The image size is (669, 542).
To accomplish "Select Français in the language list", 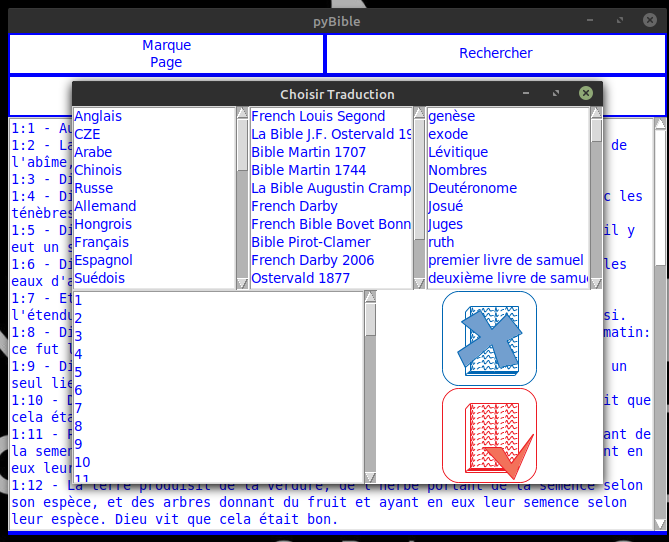I will pos(102,242).
